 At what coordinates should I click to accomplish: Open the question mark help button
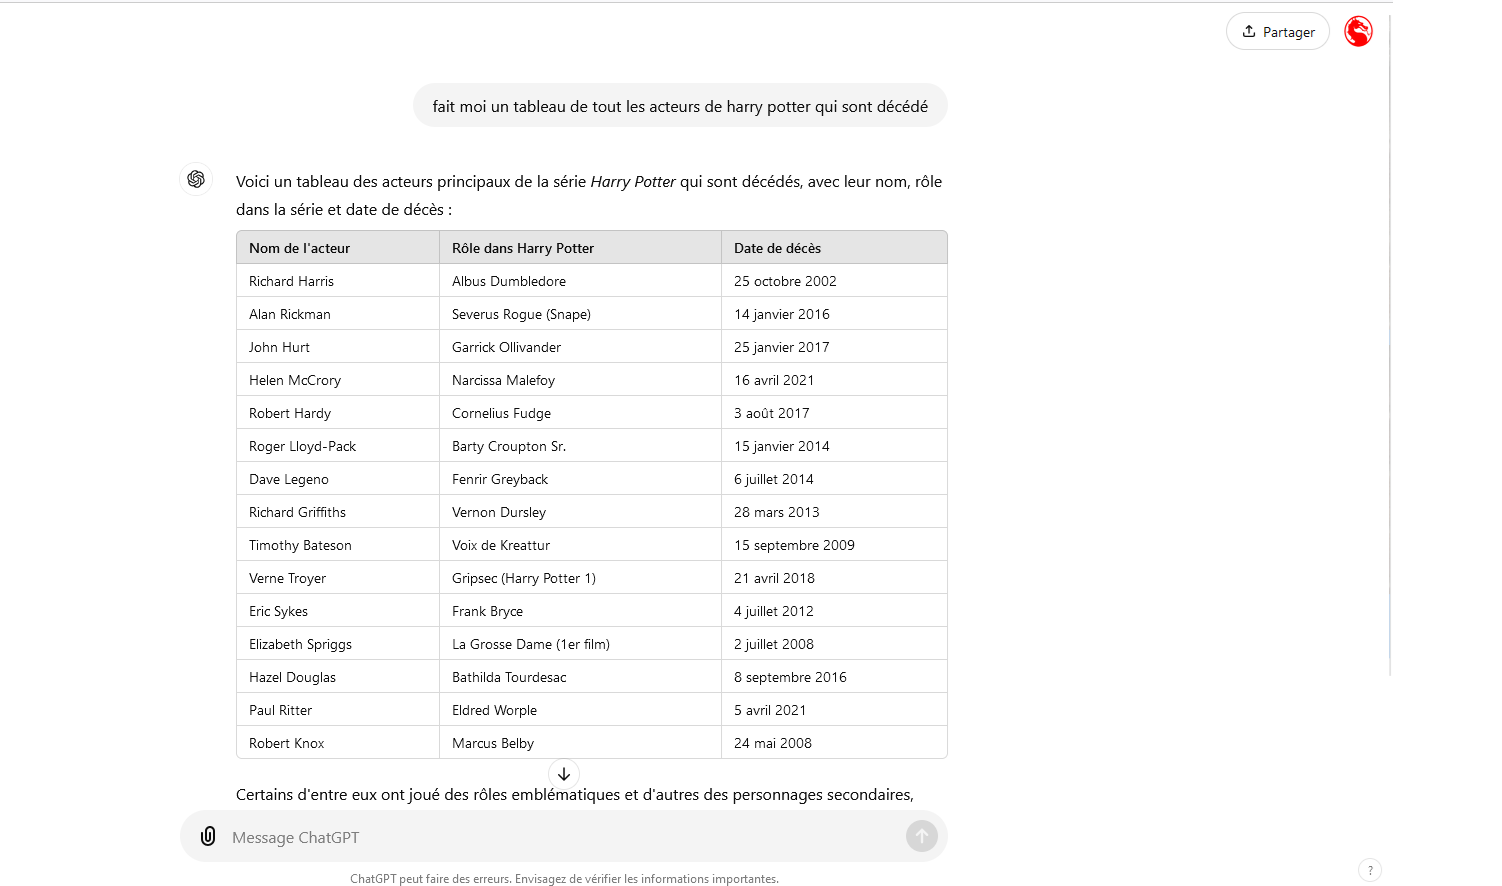1369,870
